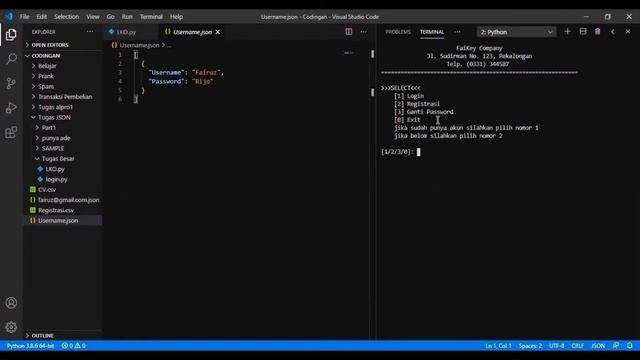Viewport: 640px width, 360px height.
Task: Create a new terminal with plus icon
Action: tap(567, 31)
